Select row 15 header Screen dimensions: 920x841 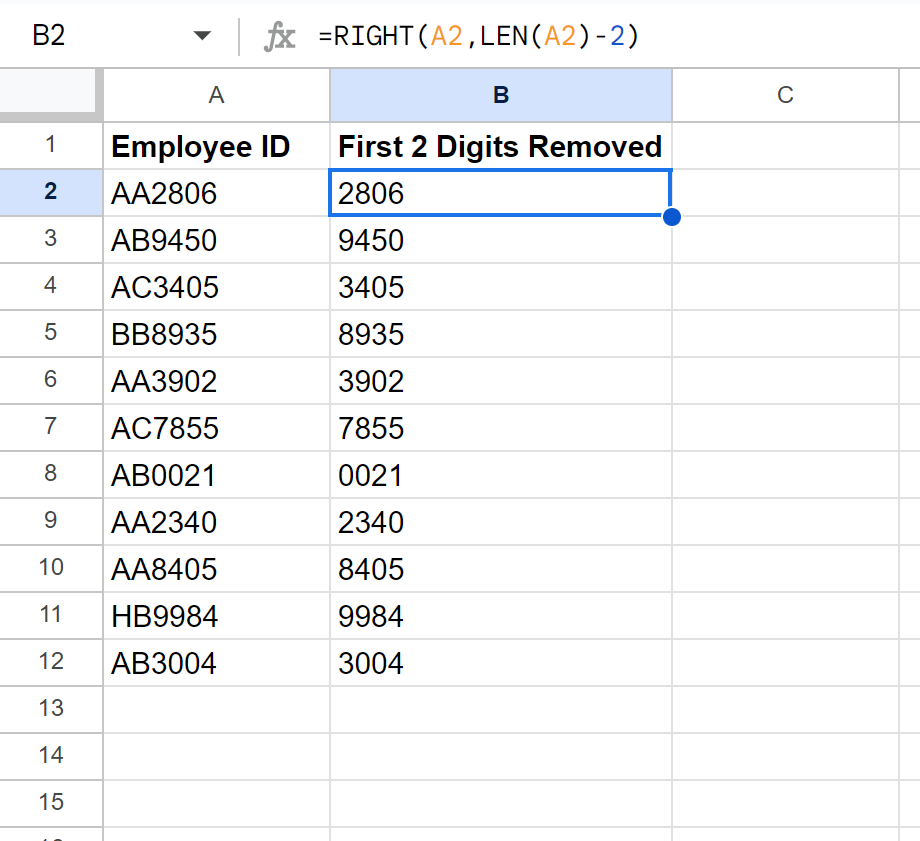51,803
